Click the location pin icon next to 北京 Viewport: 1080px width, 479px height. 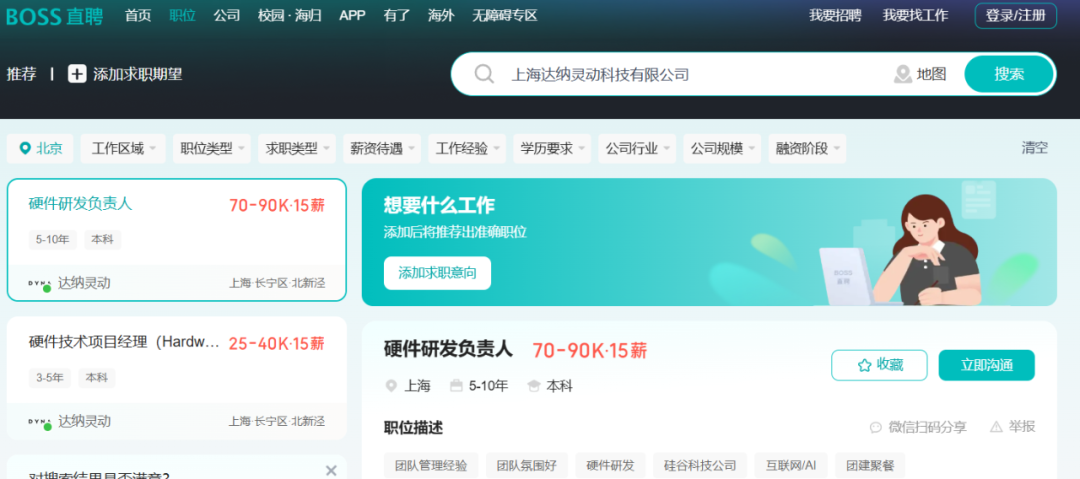[x=25, y=148]
